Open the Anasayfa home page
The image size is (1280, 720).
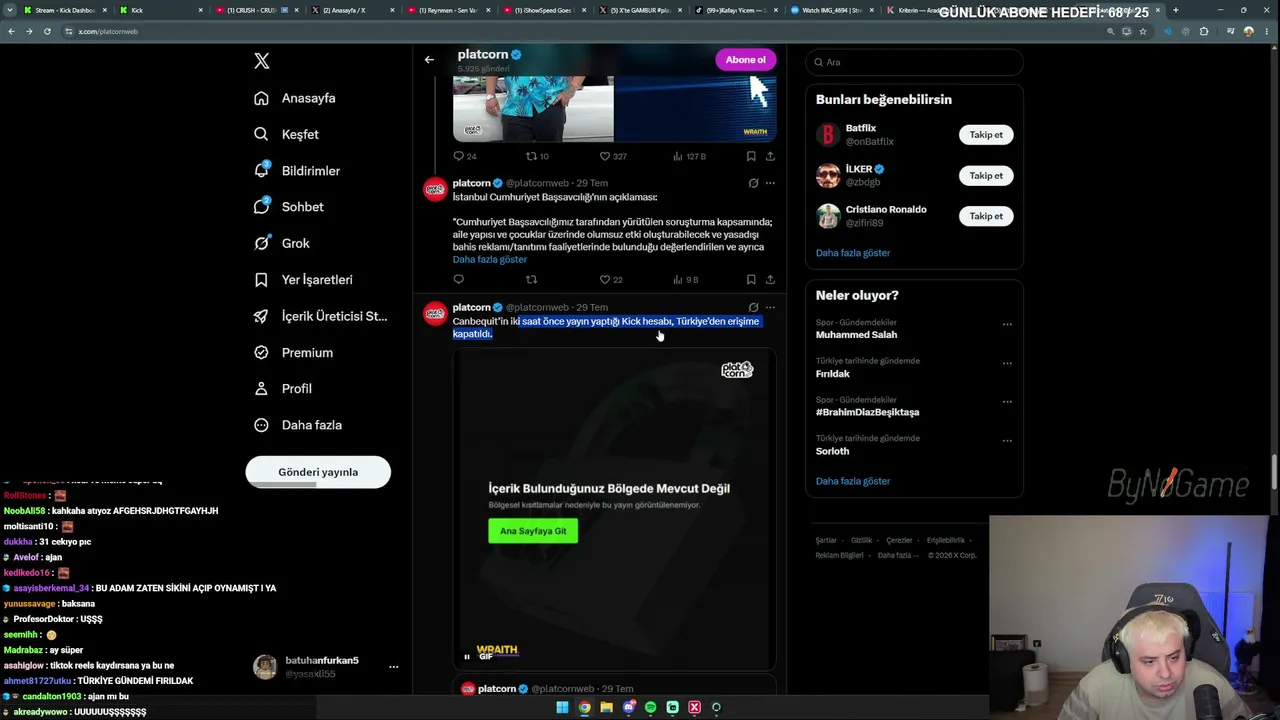(x=295, y=98)
